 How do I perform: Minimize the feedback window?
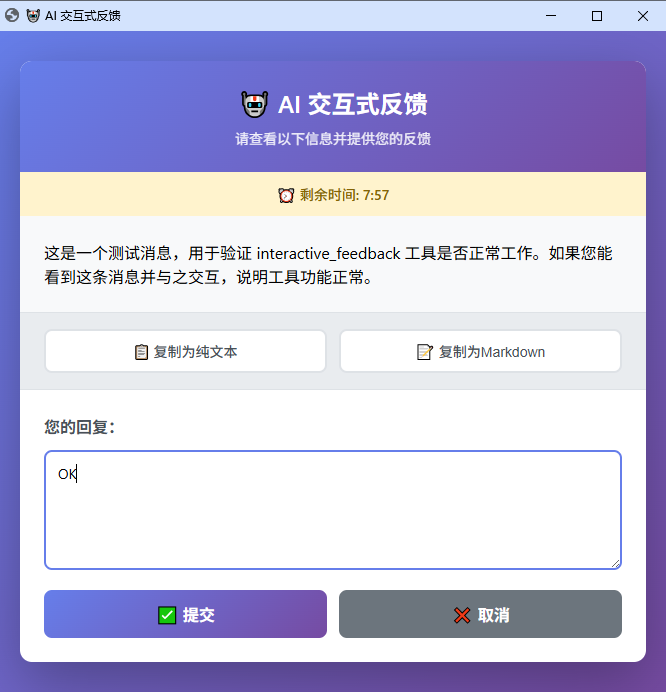click(551, 16)
